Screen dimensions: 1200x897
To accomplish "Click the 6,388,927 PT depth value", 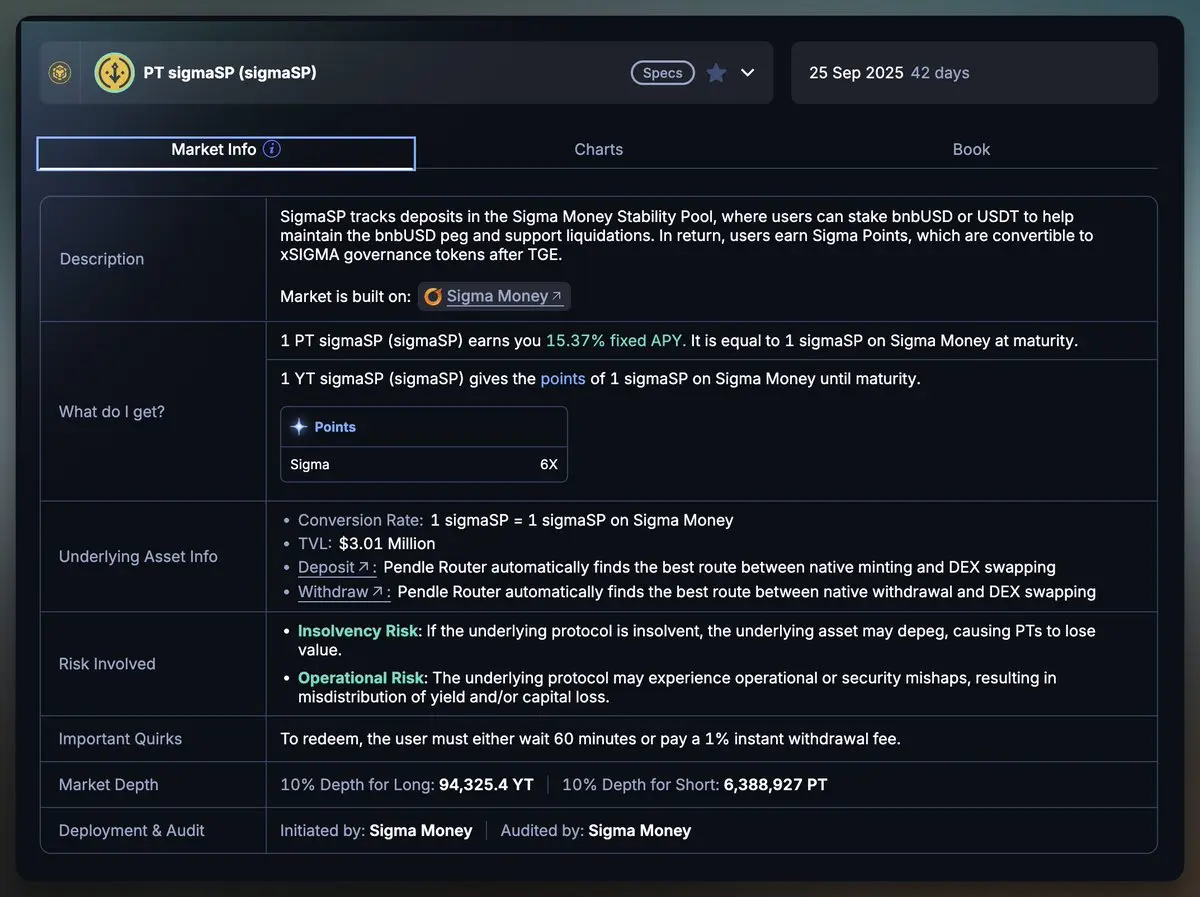I will (775, 785).
